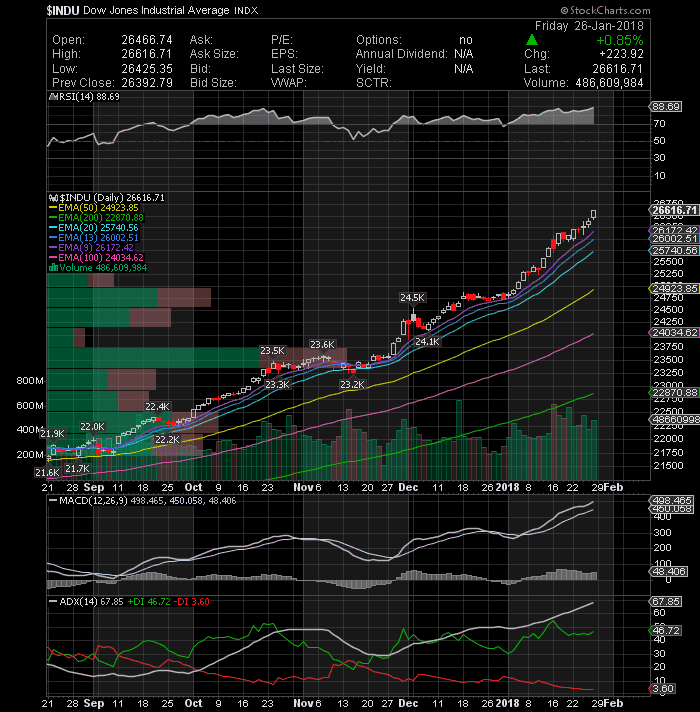This screenshot has width=700, height=712.
Task: Click the '$INDU (Daily)' legend header
Action: [x=92, y=198]
